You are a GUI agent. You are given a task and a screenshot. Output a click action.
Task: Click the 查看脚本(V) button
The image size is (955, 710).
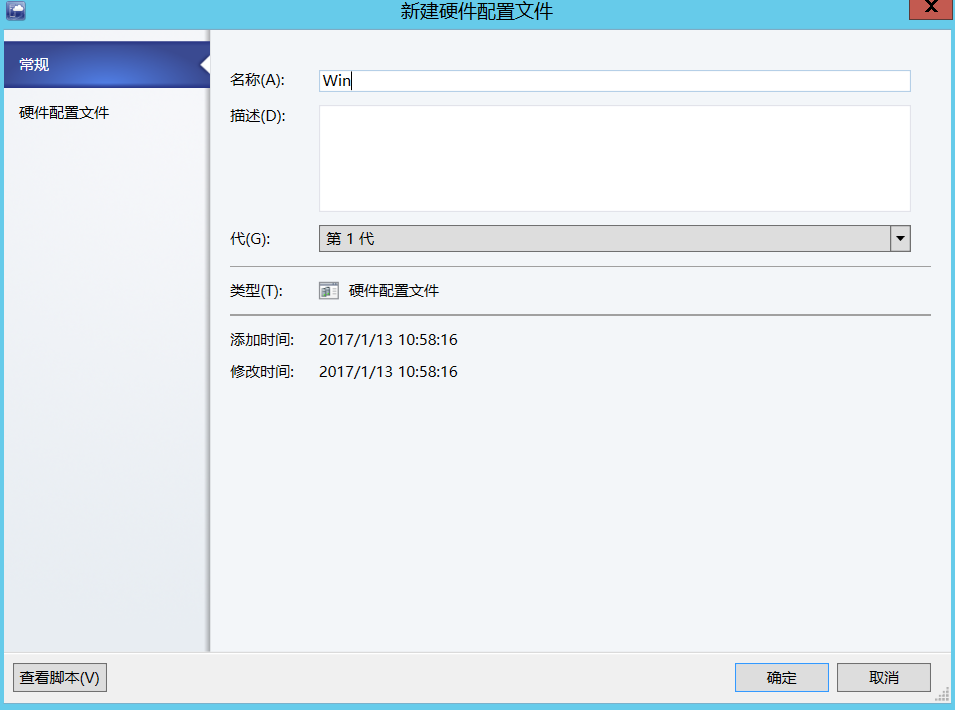pos(60,678)
